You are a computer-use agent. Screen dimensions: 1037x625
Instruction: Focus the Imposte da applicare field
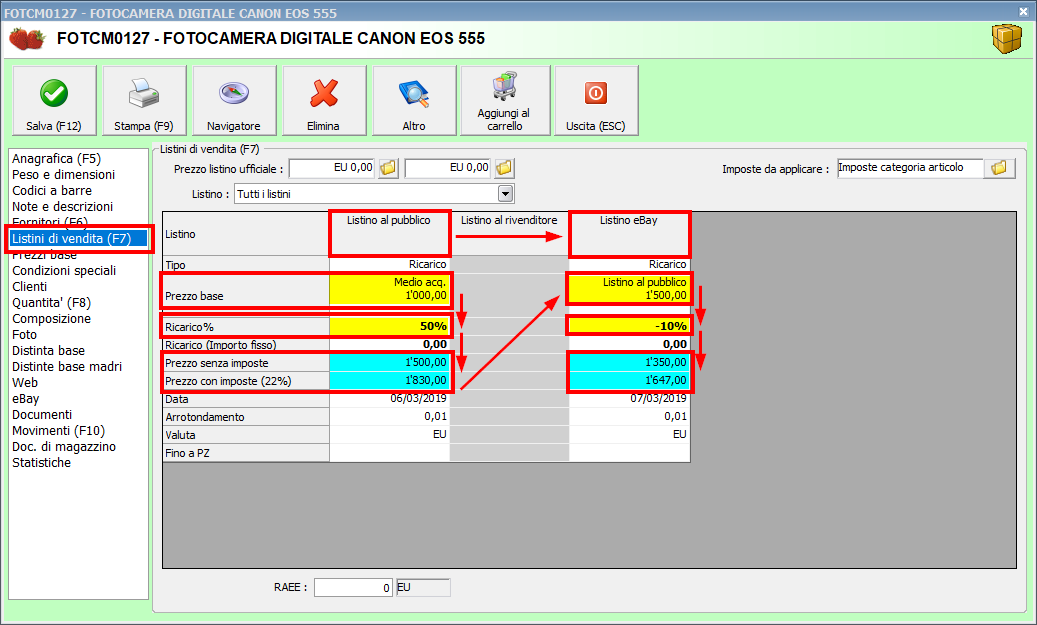(x=910, y=168)
